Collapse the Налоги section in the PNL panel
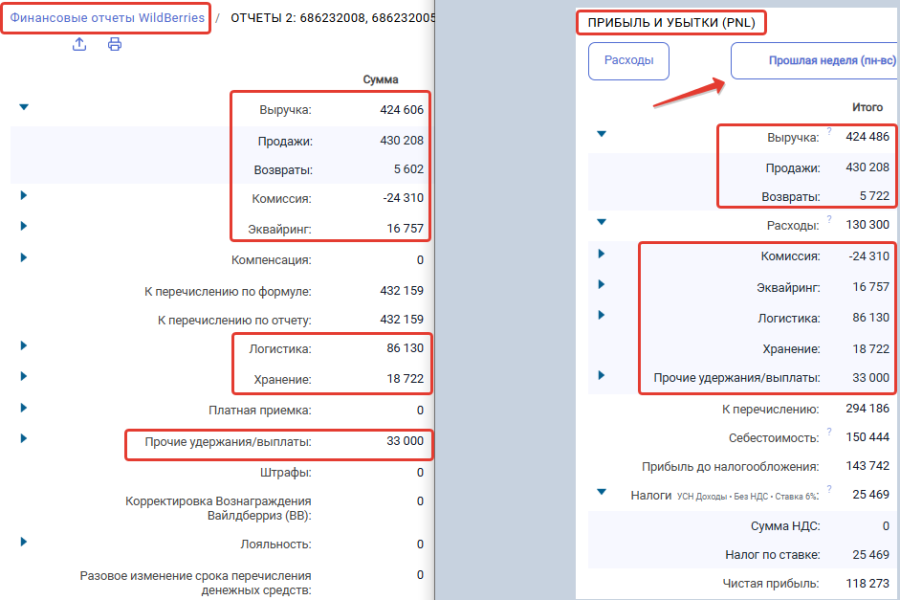Viewport: 900px width, 600px height. (601, 492)
